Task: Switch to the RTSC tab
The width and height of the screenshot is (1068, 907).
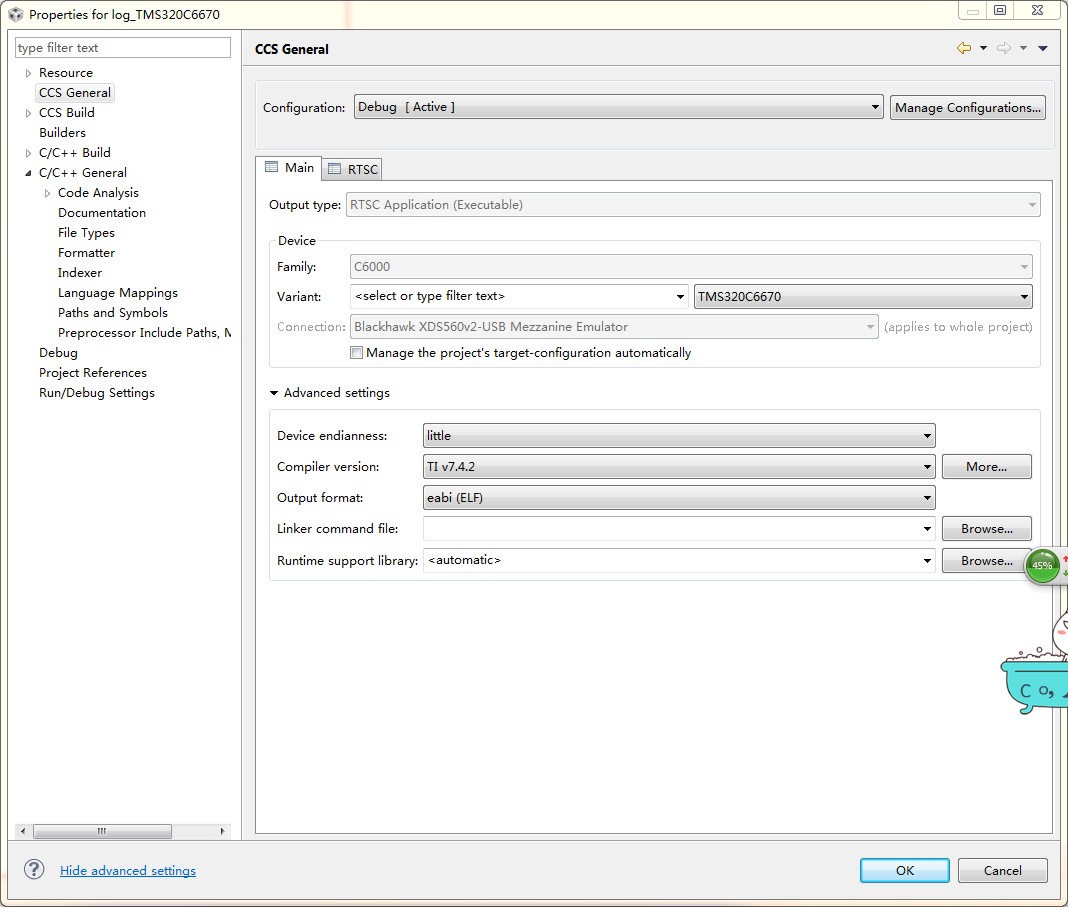Action: tap(353, 169)
